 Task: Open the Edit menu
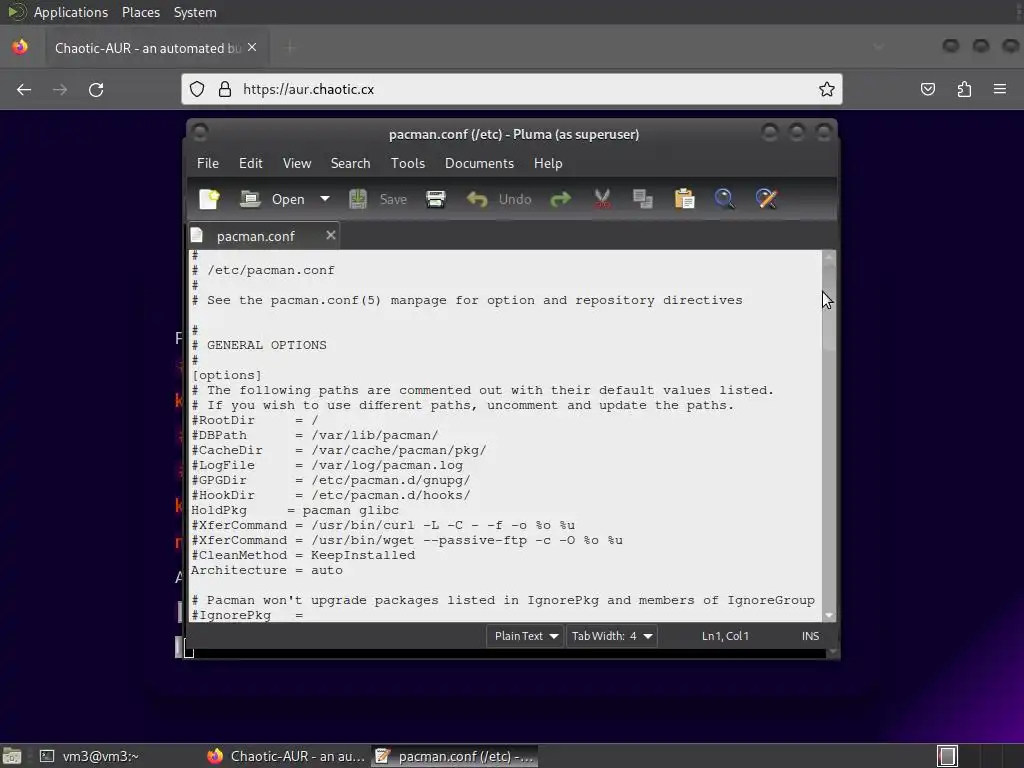point(251,163)
